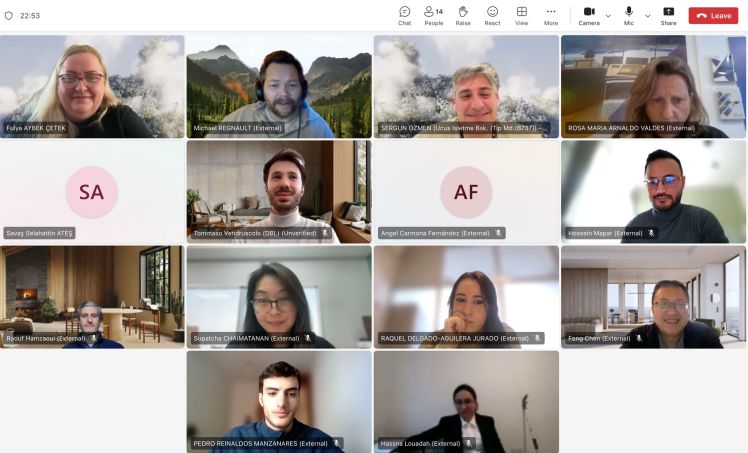The image size is (748, 453).
Task: Click the Tommaso Vendruscolo name label
Action: pos(254,233)
